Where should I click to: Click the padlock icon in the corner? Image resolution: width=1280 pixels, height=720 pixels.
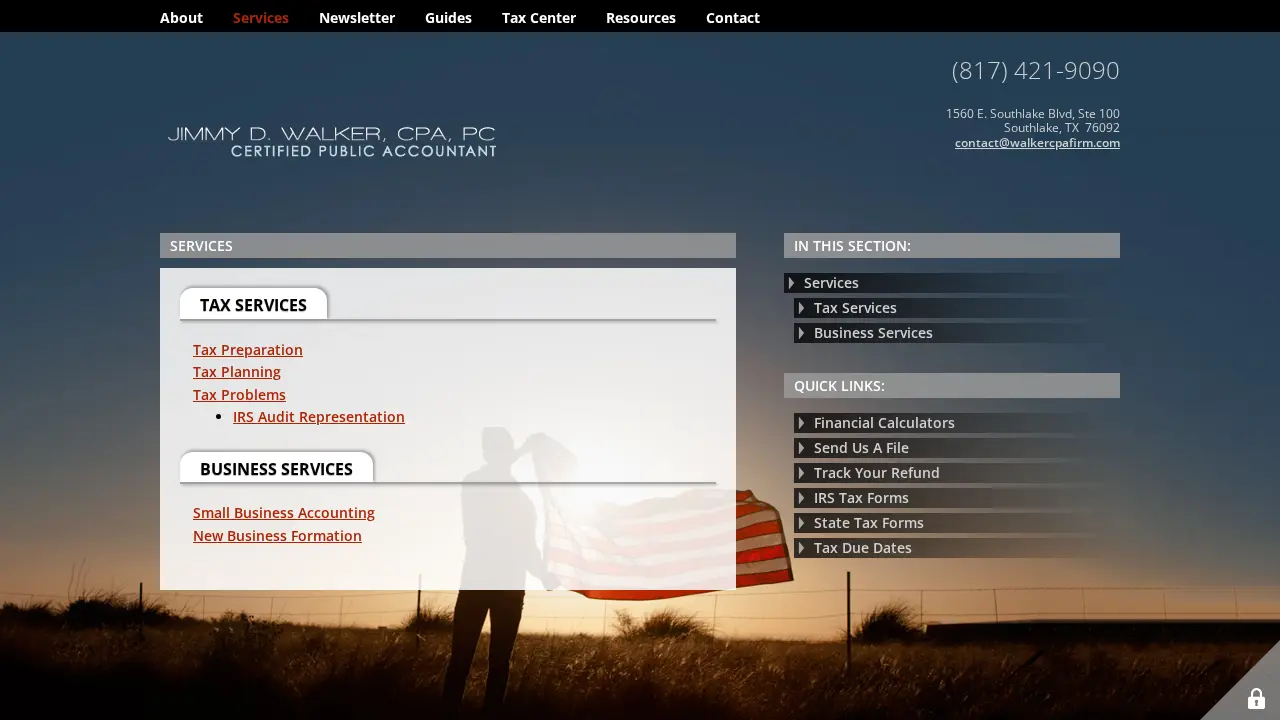tap(1256, 699)
